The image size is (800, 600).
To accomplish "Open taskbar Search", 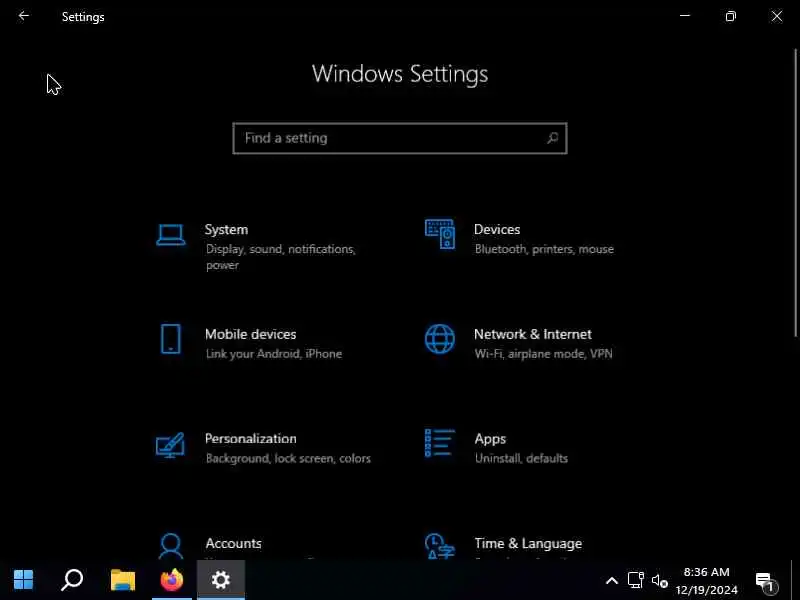I will 72,580.
